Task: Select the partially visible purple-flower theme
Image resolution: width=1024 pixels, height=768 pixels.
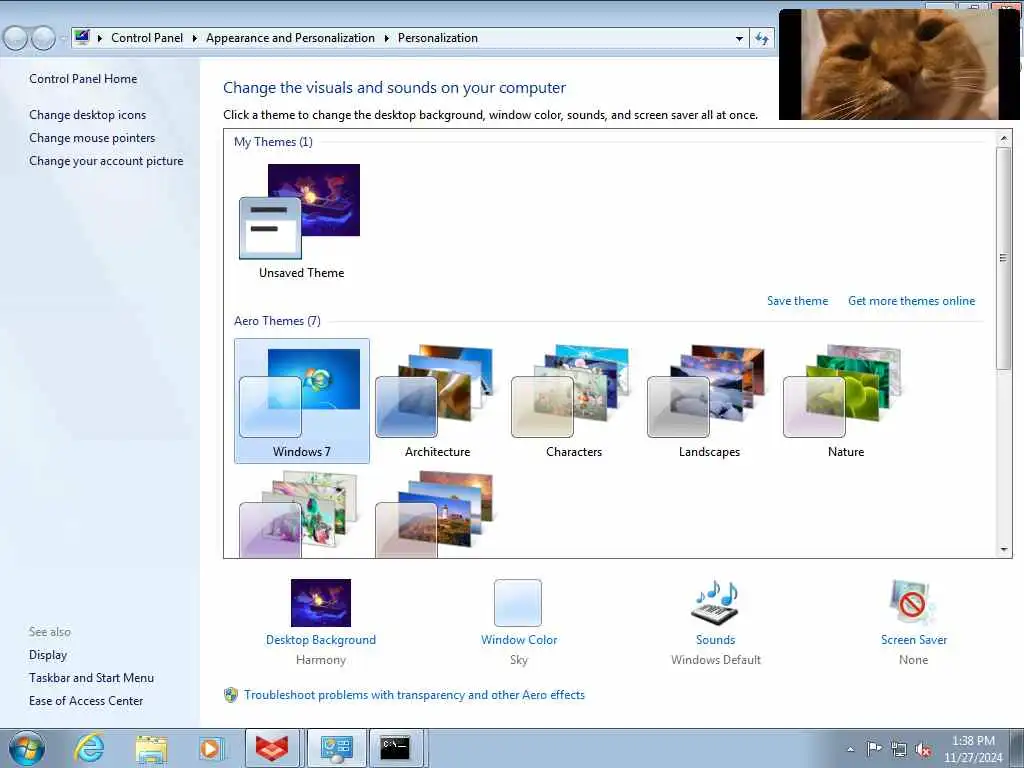Action: [299, 515]
